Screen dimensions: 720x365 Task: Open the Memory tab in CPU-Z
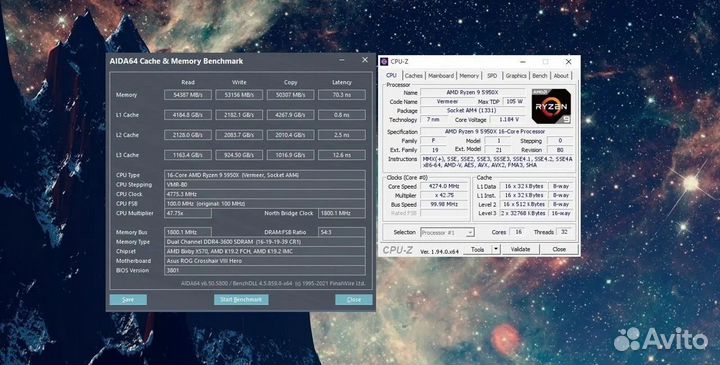tap(469, 76)
